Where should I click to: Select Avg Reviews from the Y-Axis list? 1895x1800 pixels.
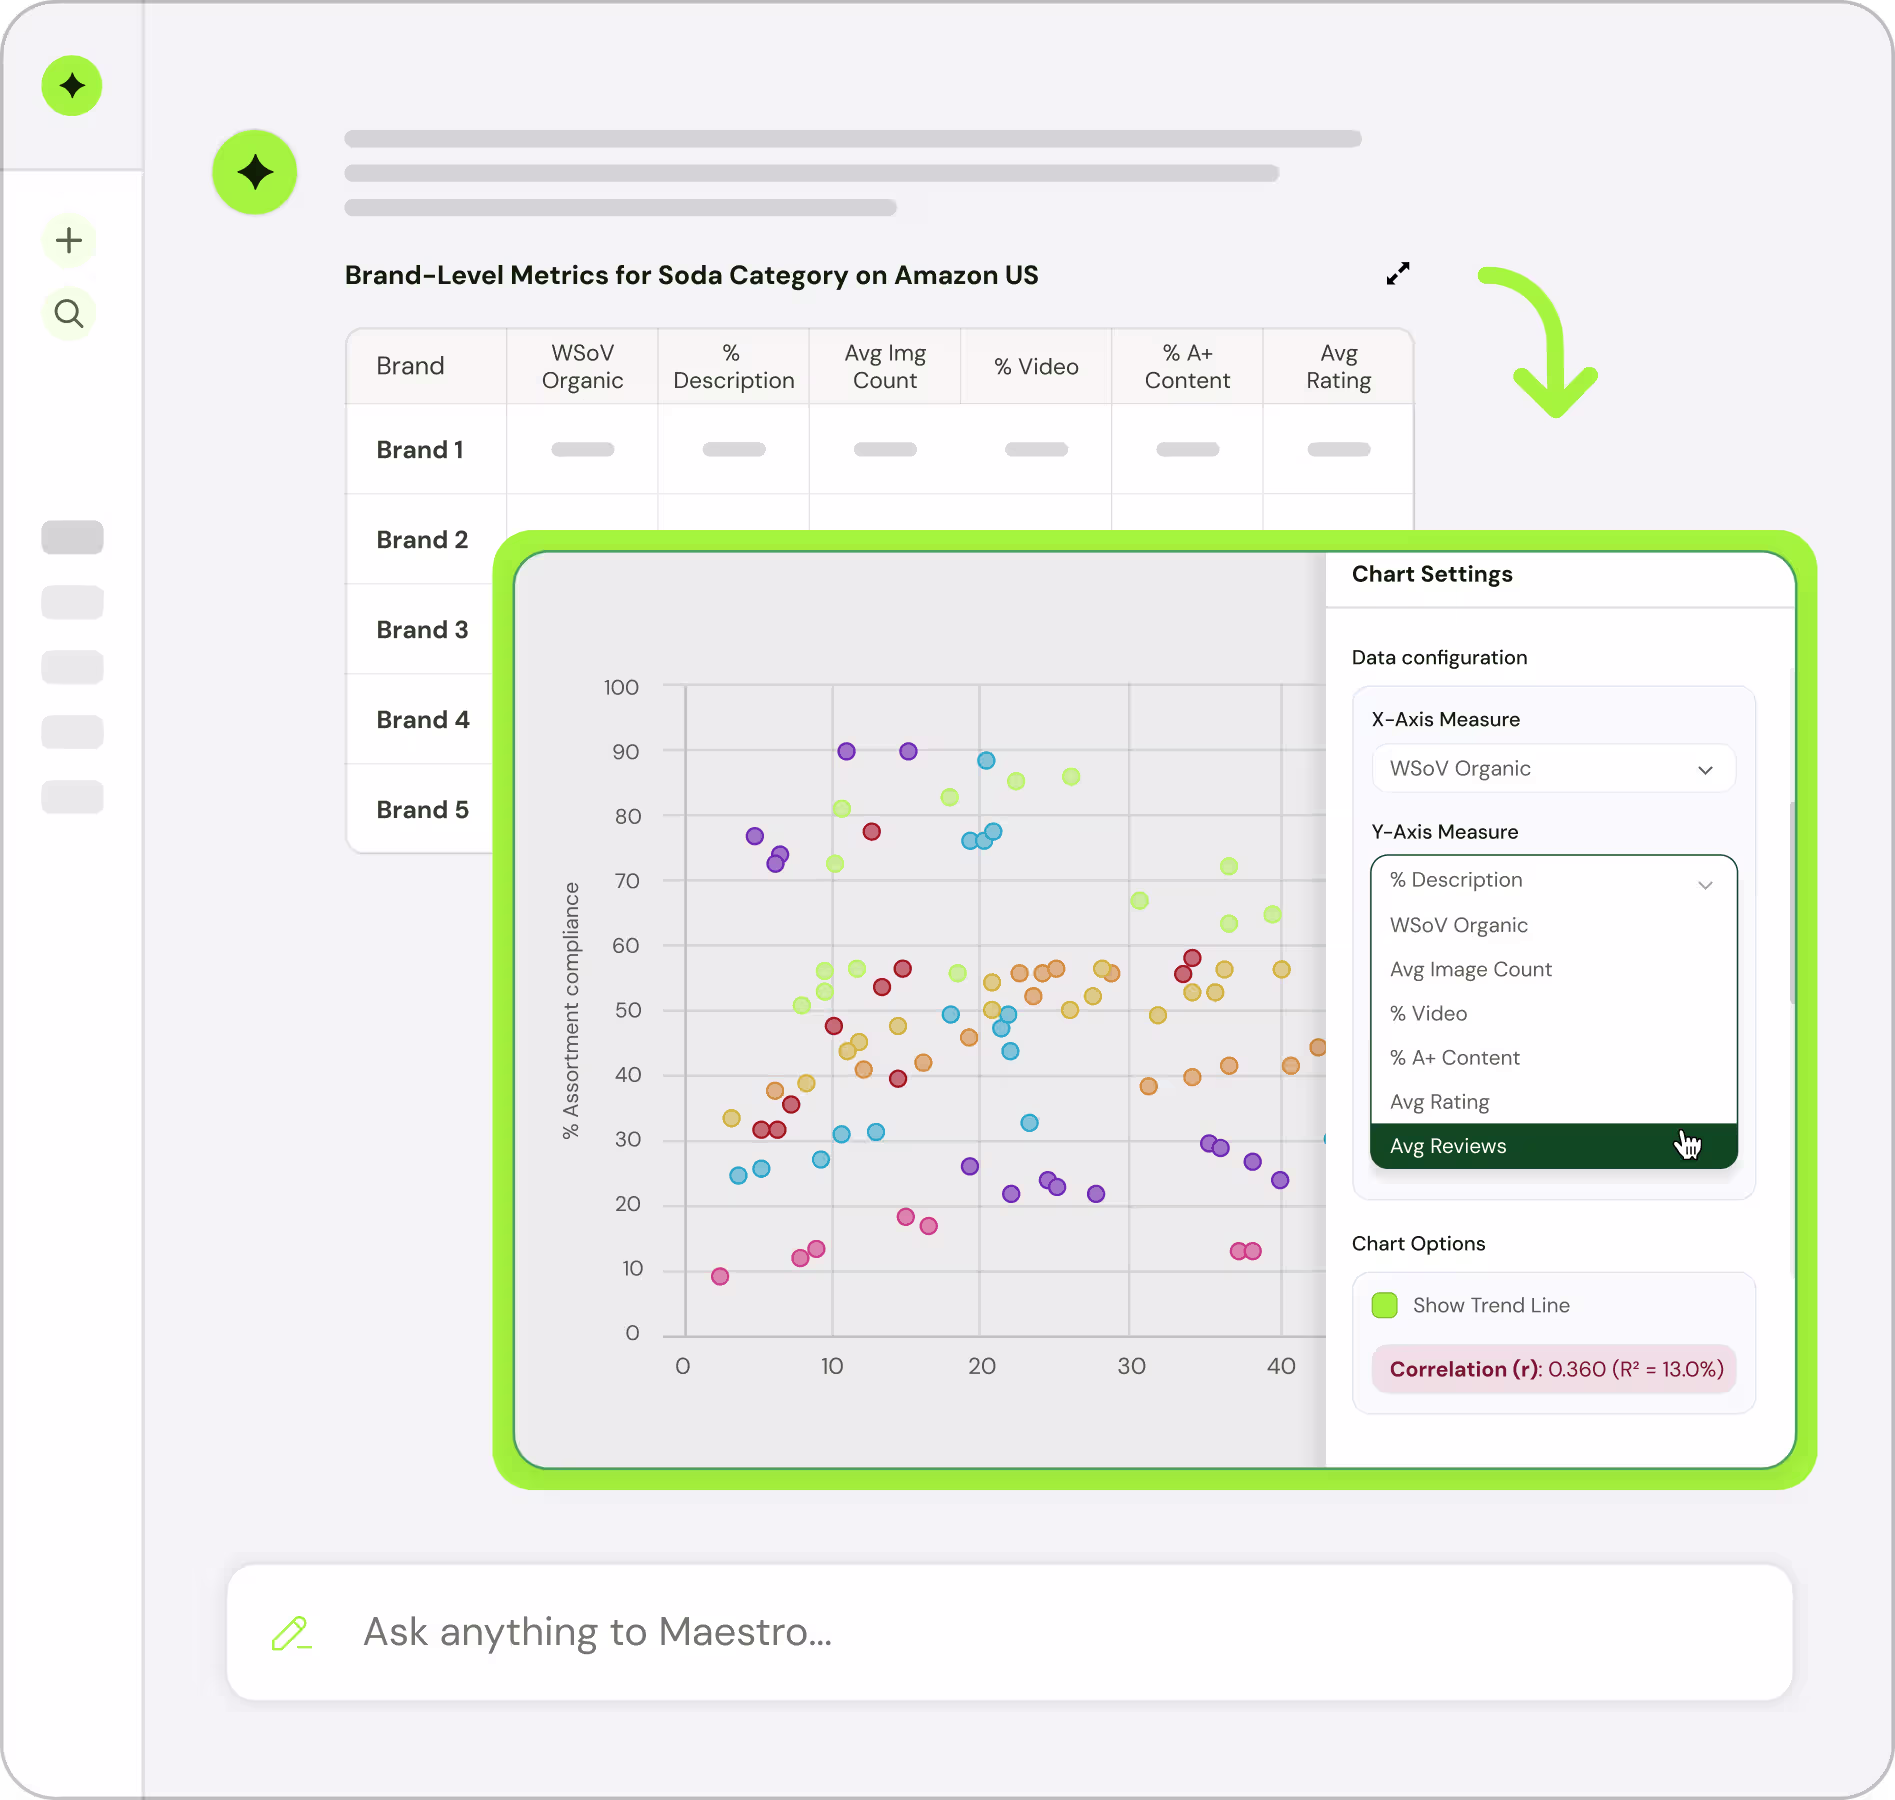click(x=1553, y=1146)
